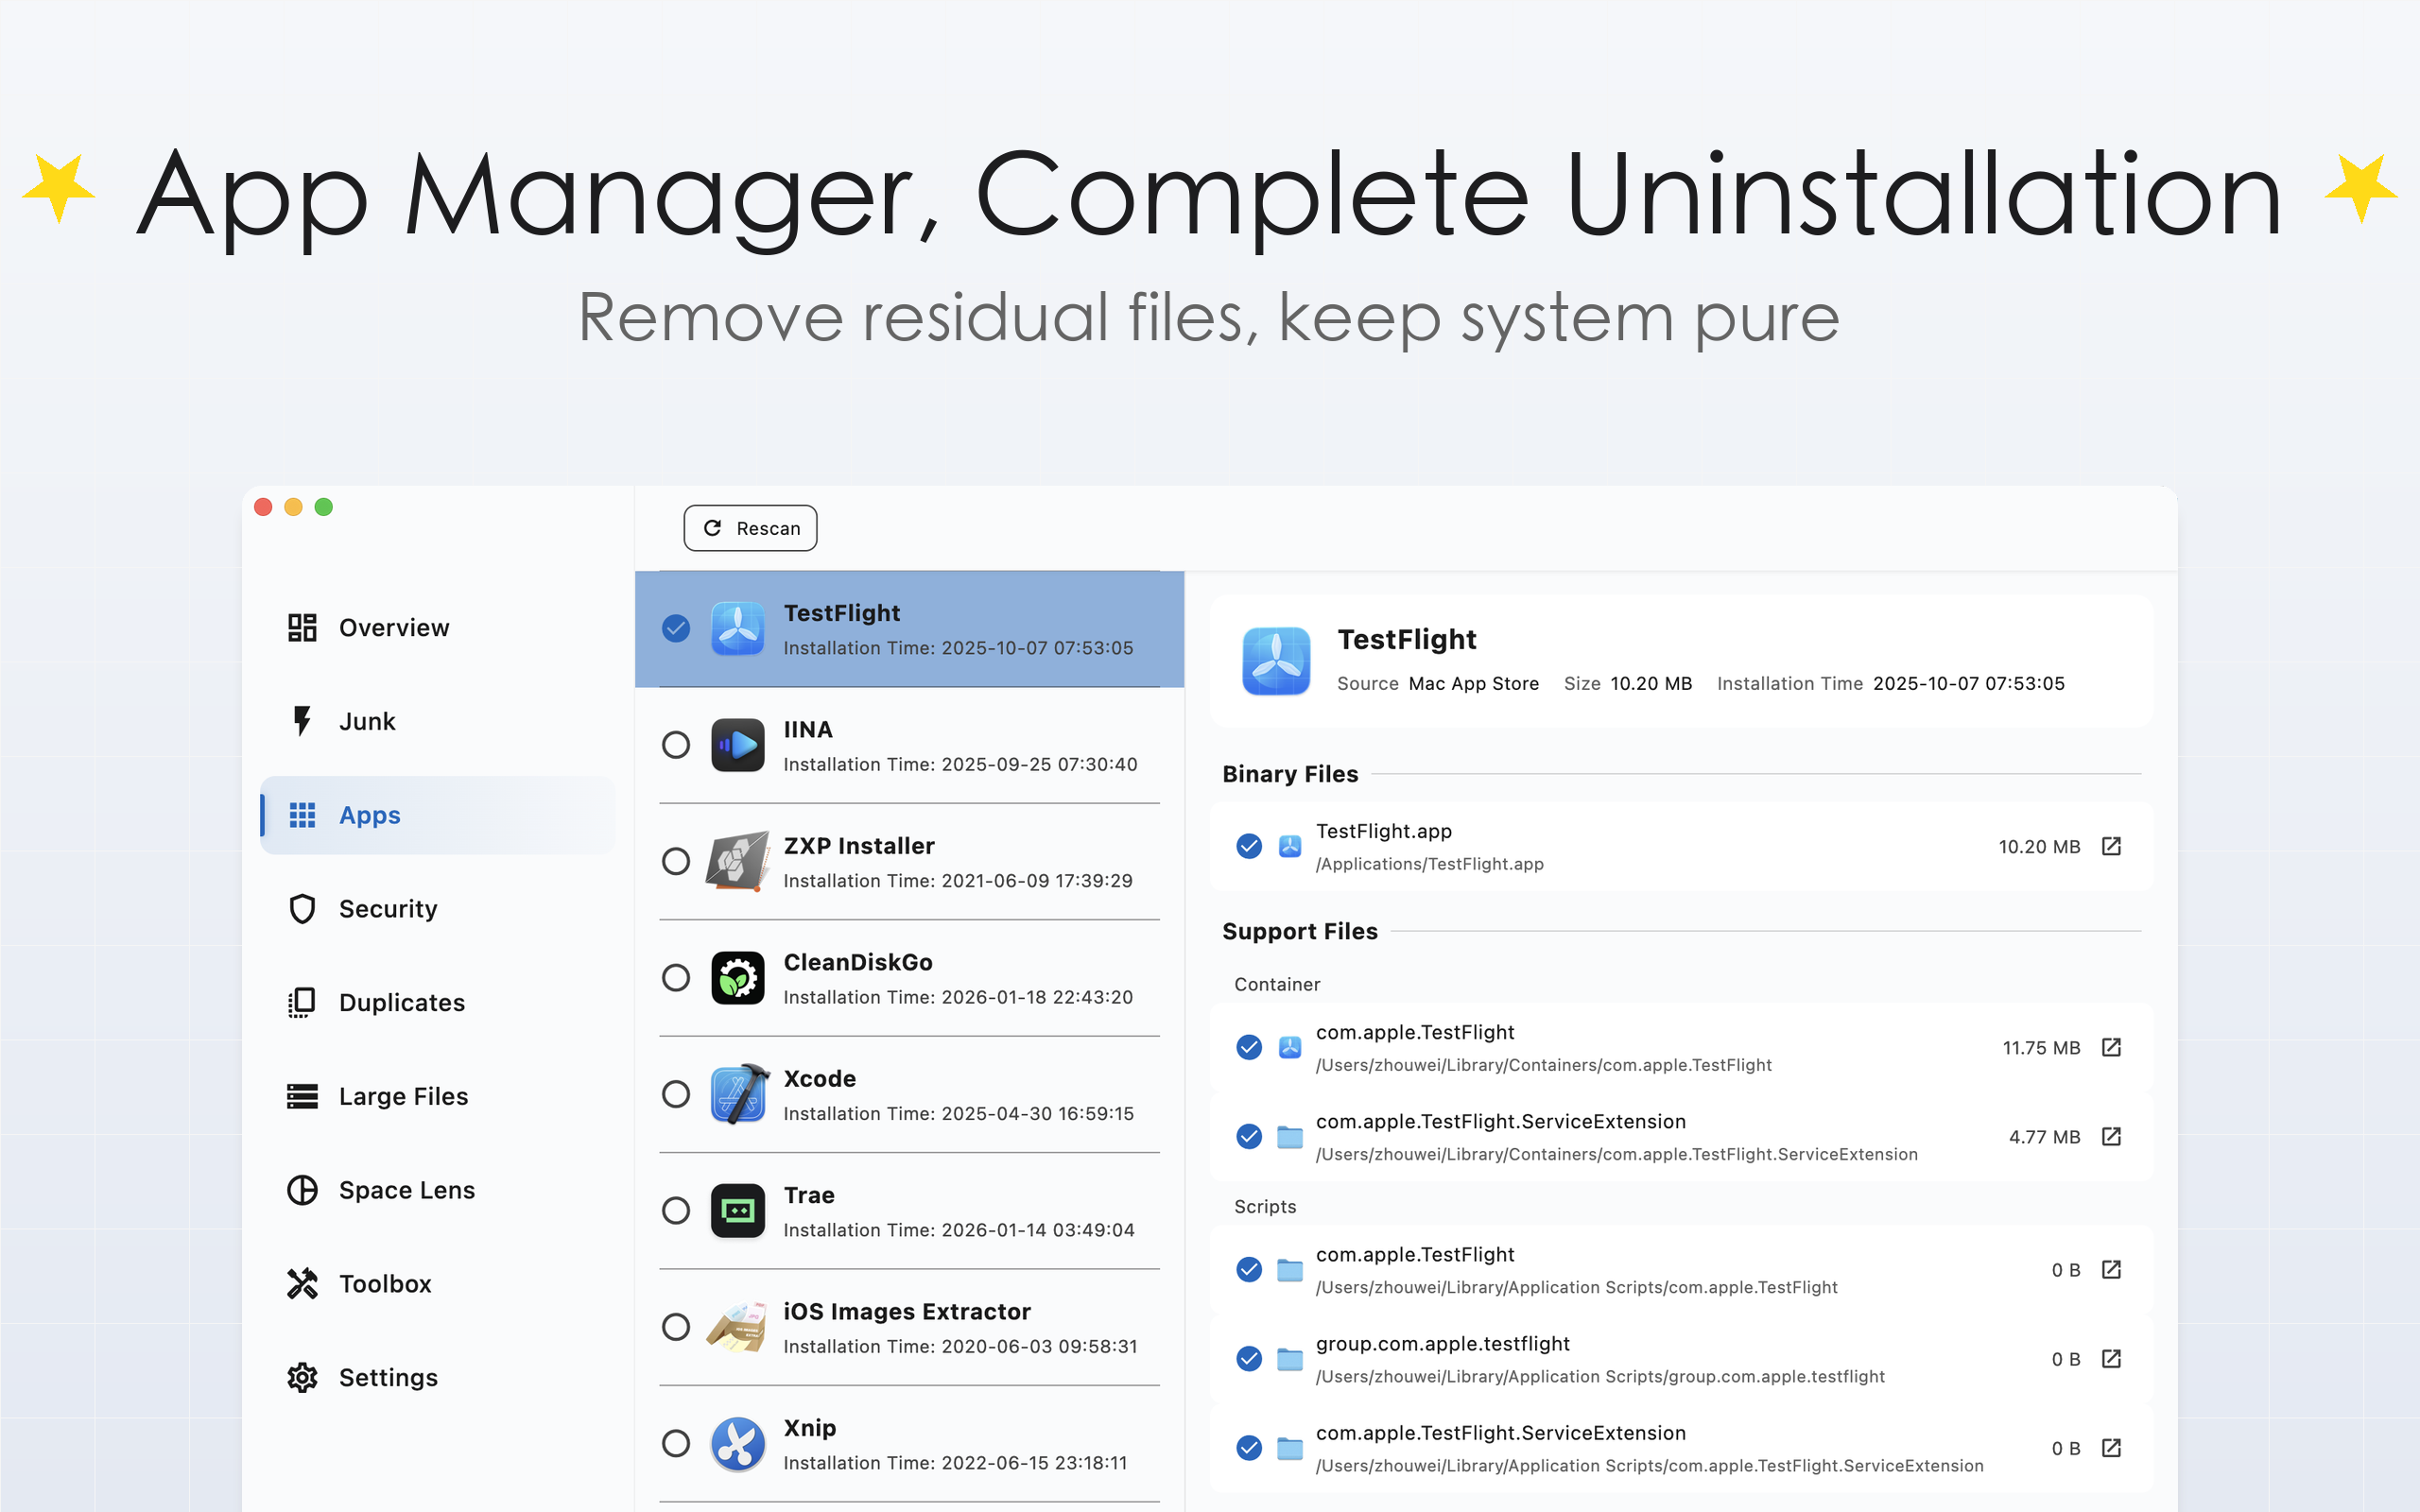Open the Large Files scanner
This screenshot has height=1512, width=2420.
tap(402, 1095)
